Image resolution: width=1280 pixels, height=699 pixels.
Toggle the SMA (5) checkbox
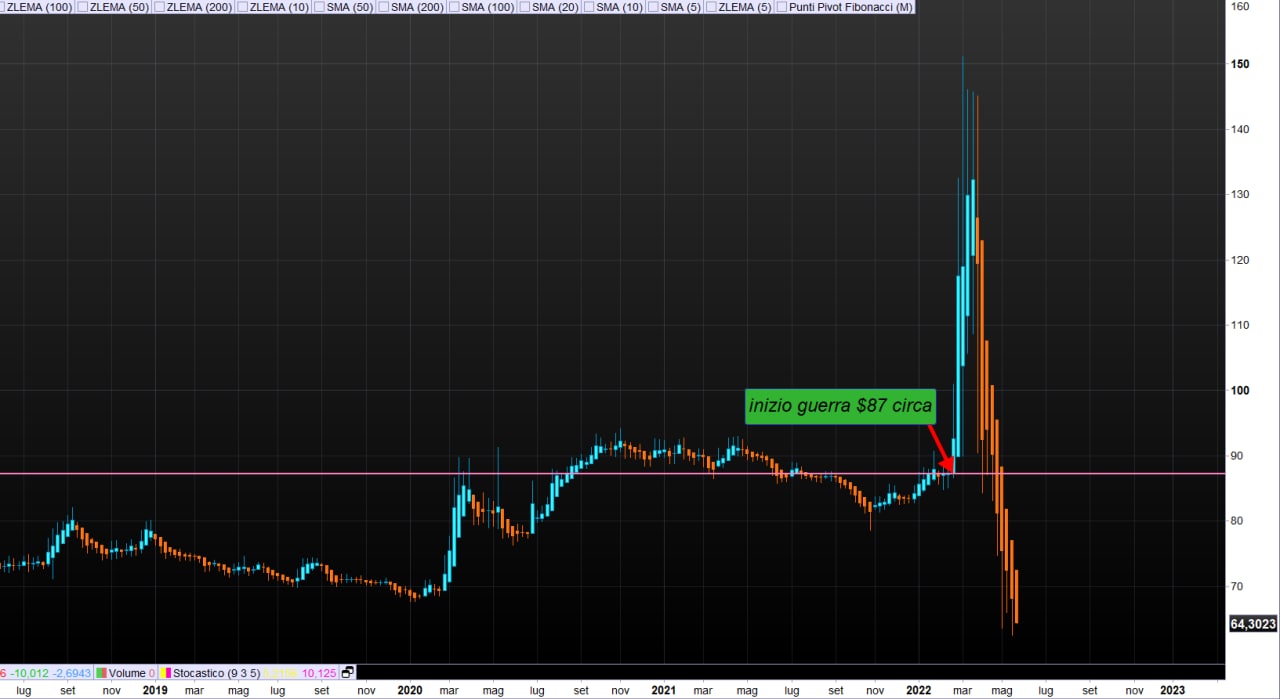point(654,7)
